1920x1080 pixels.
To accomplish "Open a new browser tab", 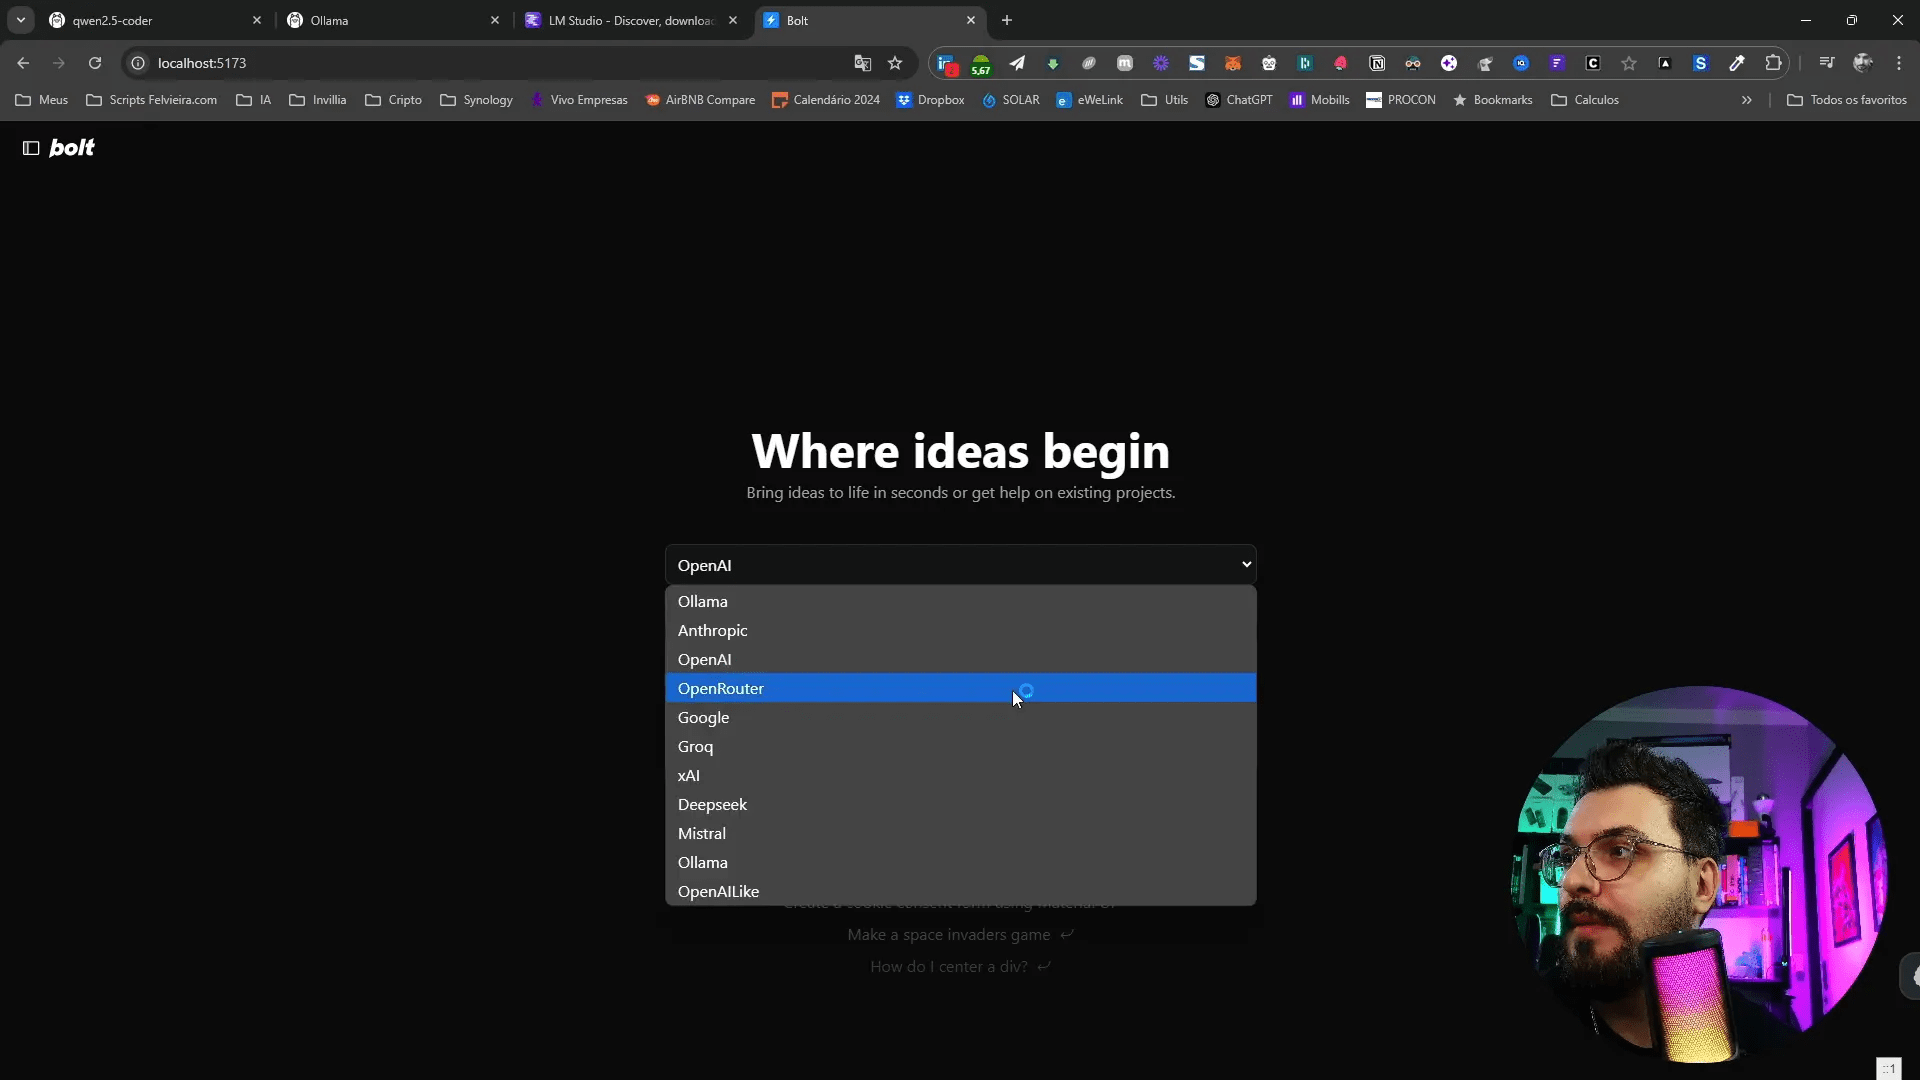I will click(x=1007, y=20).
